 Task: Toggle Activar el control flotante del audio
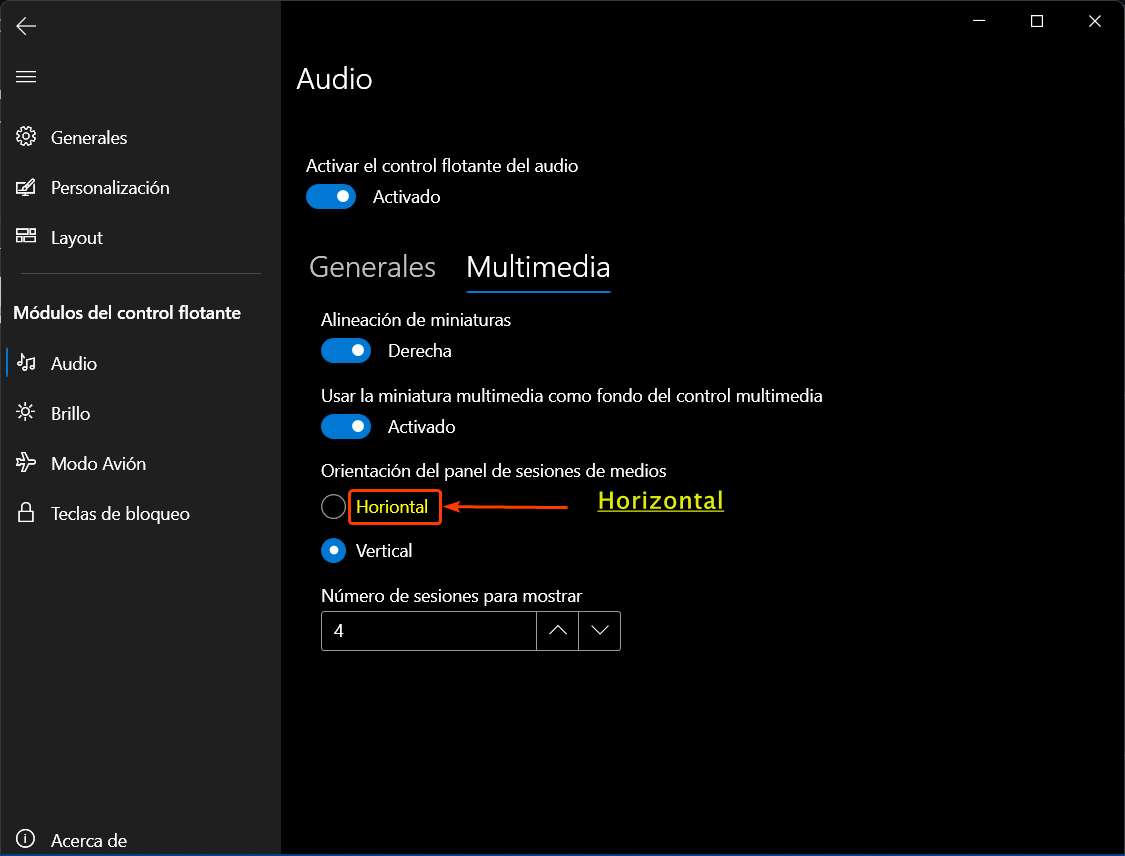point(331,197)
